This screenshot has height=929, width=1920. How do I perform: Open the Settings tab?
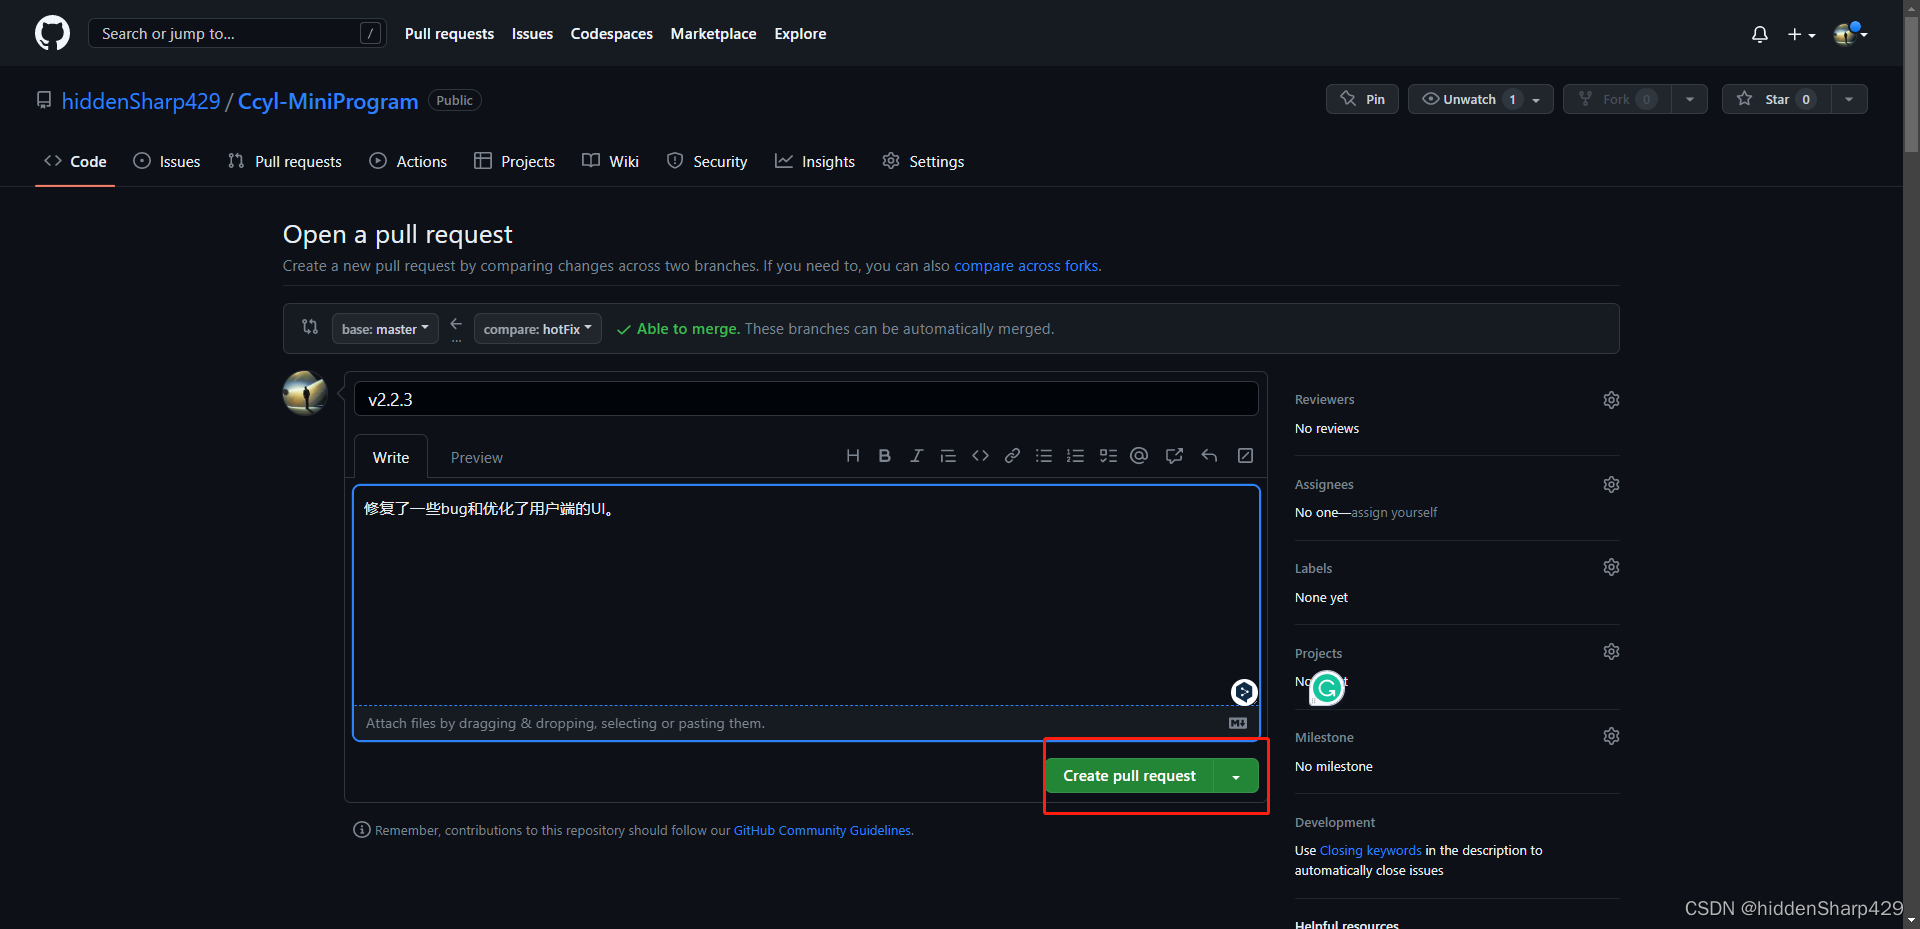[923, 161]
